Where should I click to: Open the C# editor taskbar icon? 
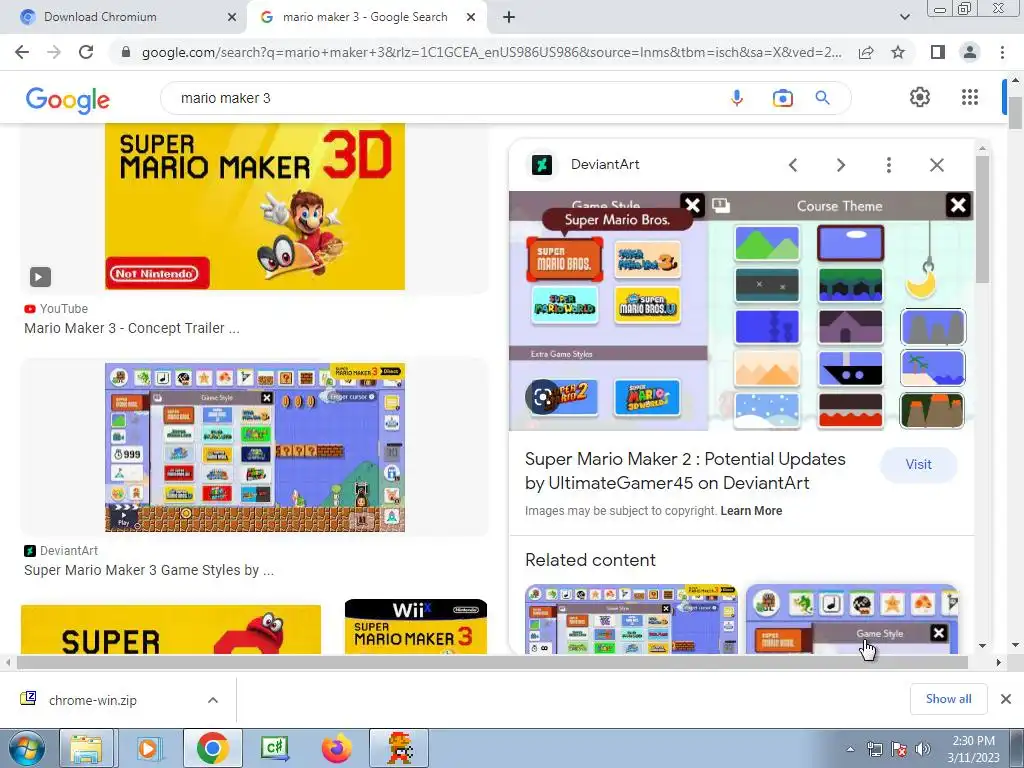[274, 748]
